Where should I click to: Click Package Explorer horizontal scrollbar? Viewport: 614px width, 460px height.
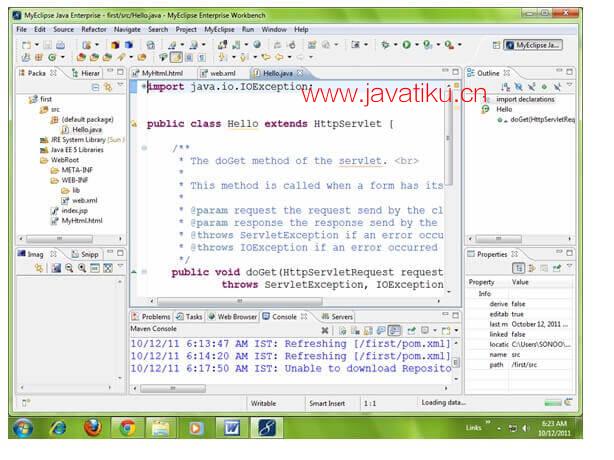tap(59, 238)
